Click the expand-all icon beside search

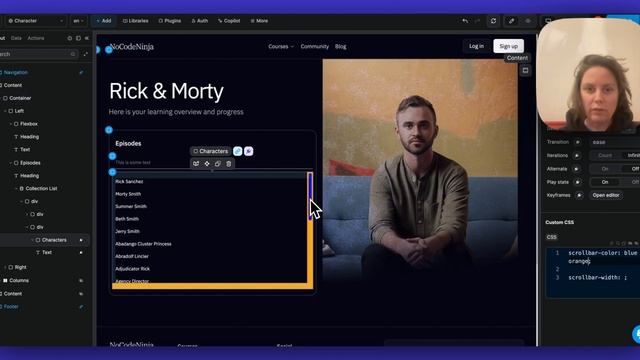pos(85,54)
